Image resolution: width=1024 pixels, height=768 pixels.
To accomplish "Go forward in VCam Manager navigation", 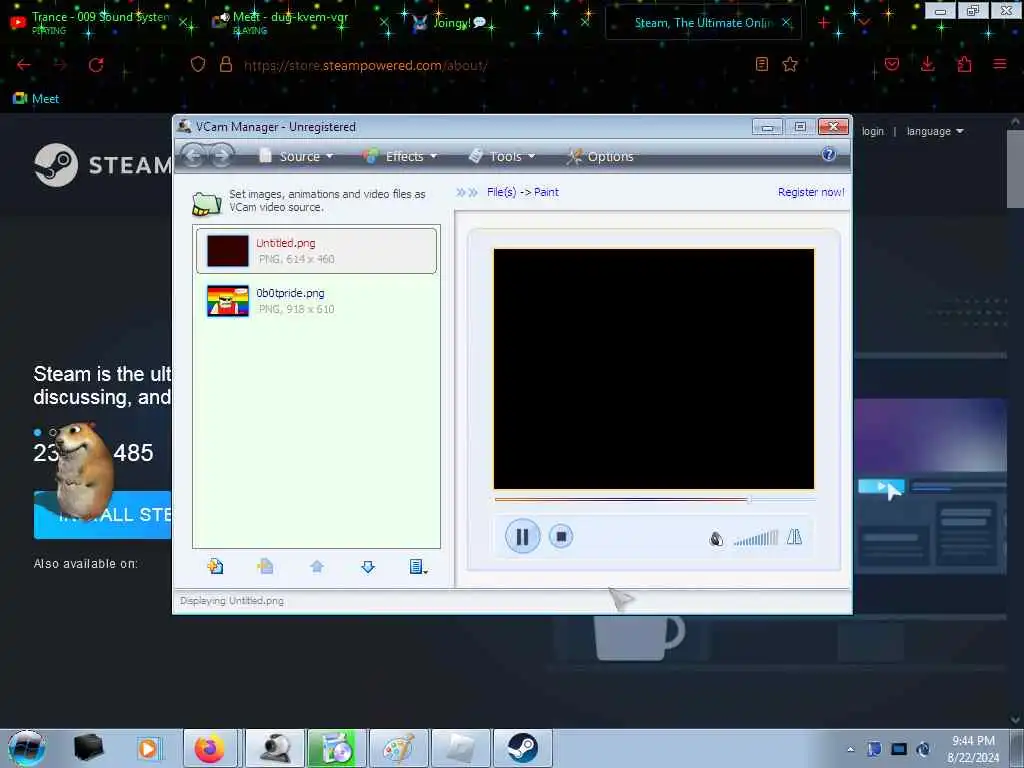I will point(222,156).
